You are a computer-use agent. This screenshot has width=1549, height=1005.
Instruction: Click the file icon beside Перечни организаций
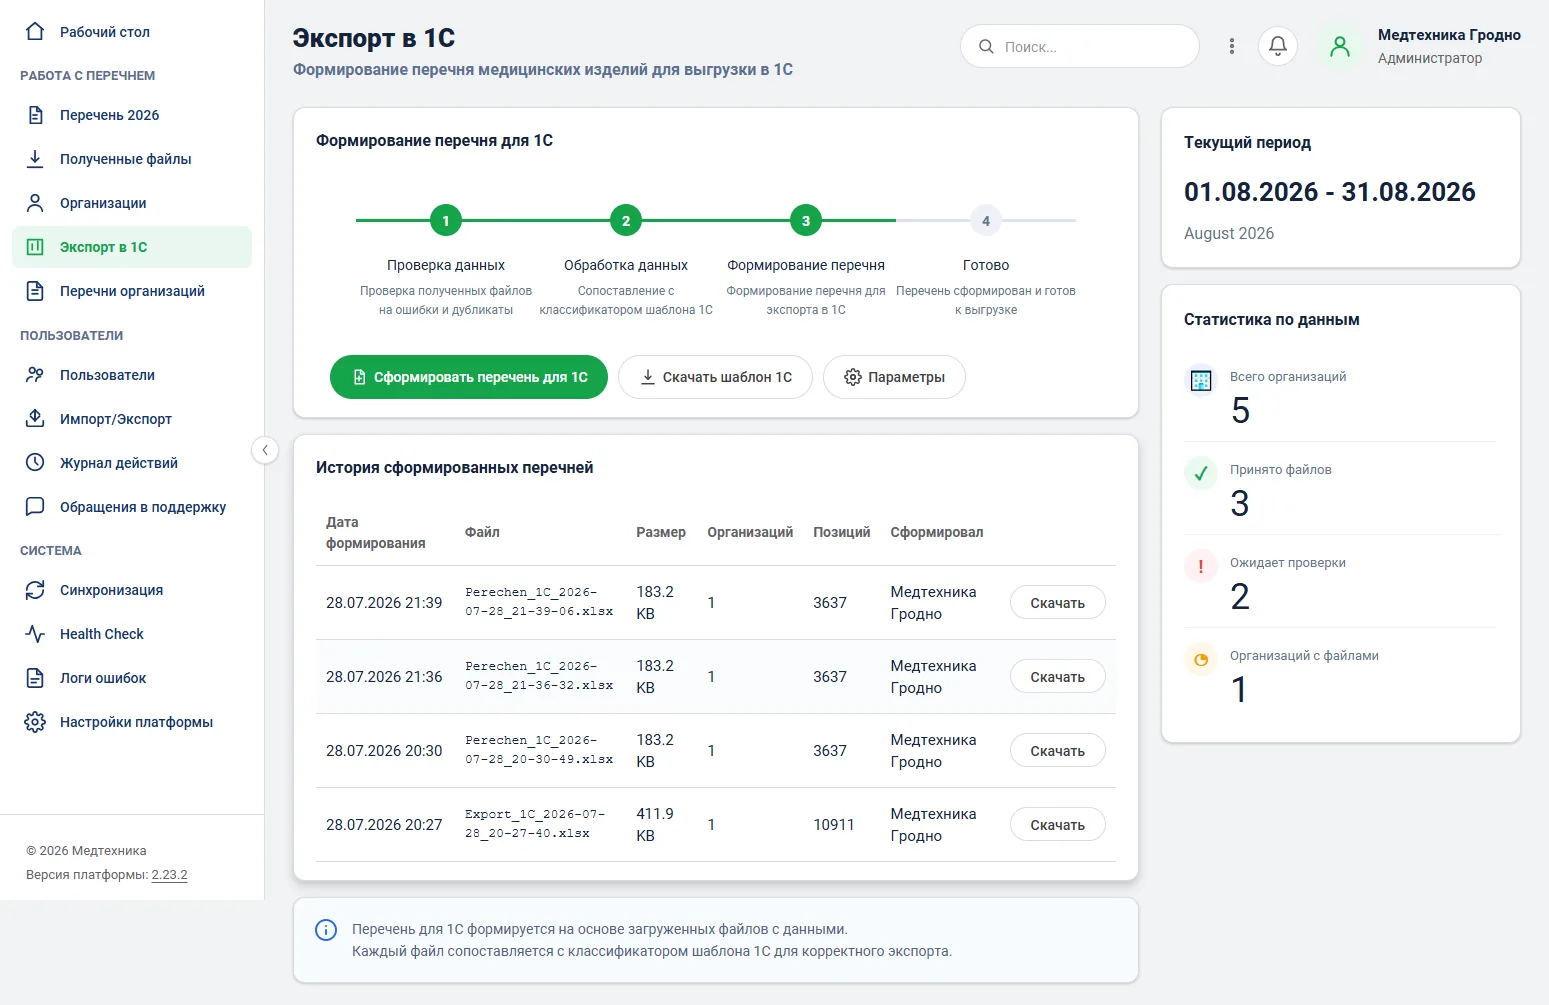pyautogui.click(x=35, y=291)
